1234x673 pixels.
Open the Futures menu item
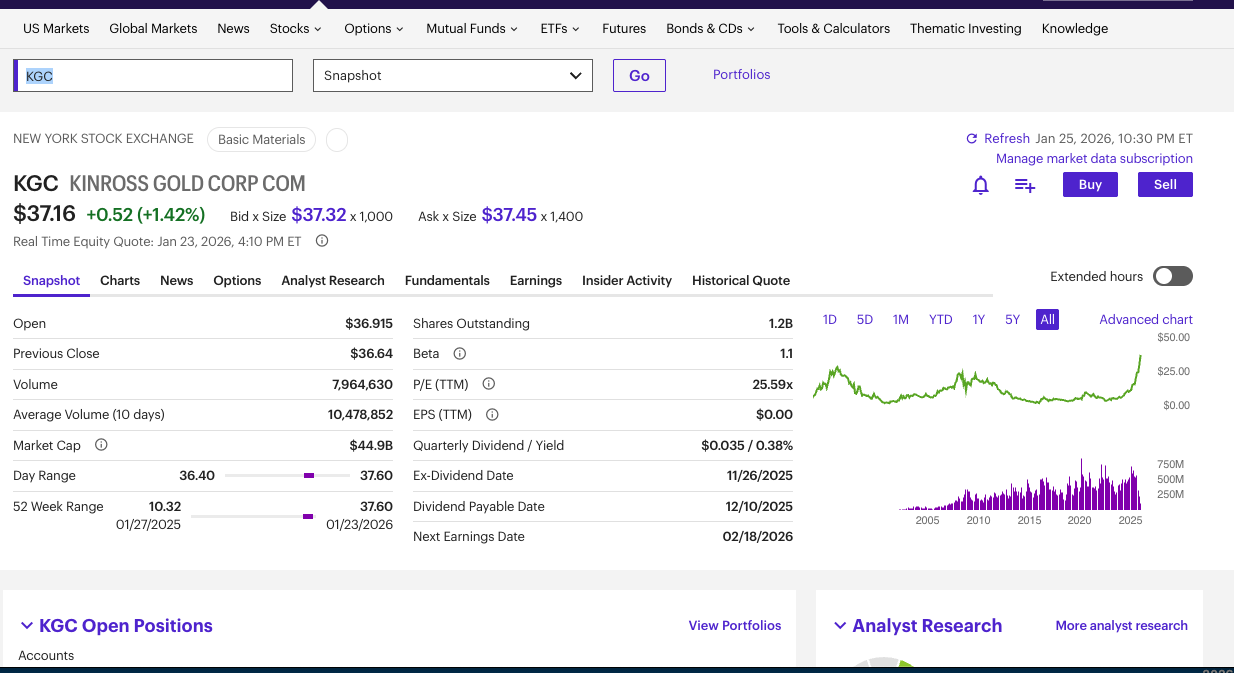(624, 29)
